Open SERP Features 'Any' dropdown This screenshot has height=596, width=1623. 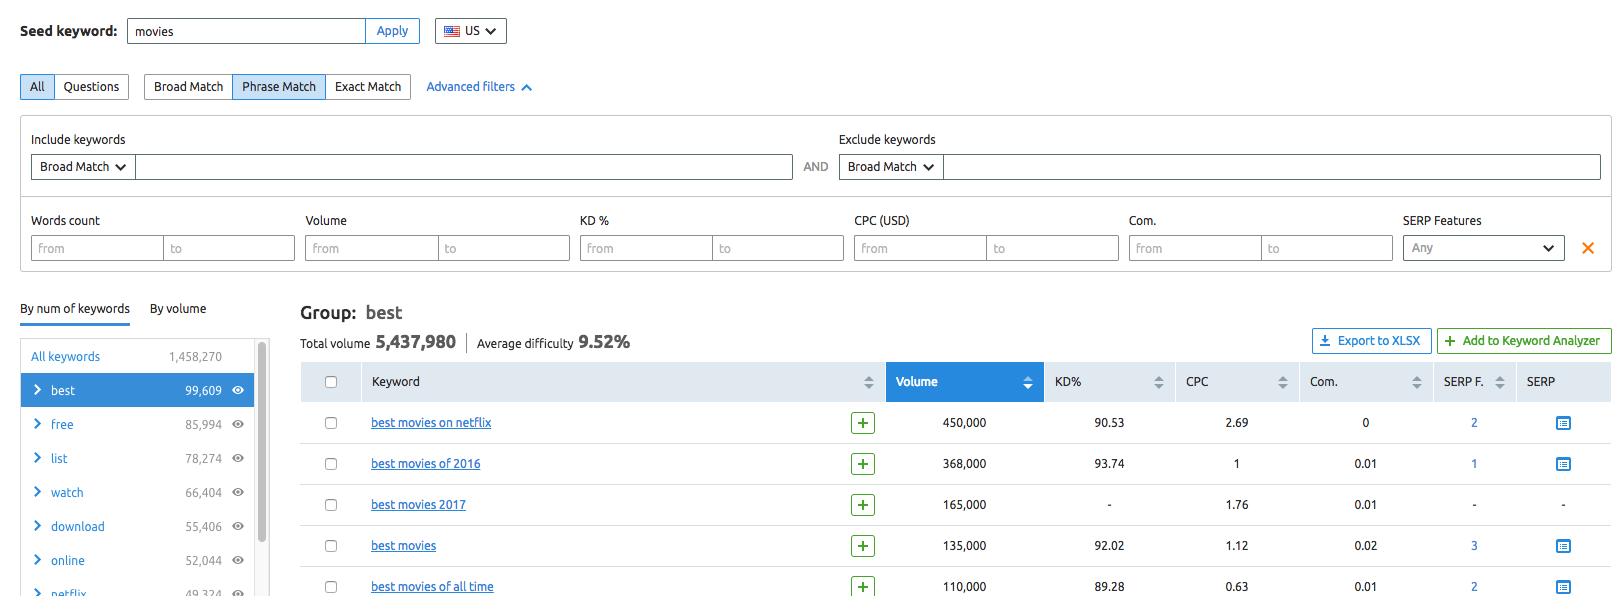click(x=1482, y=248)
